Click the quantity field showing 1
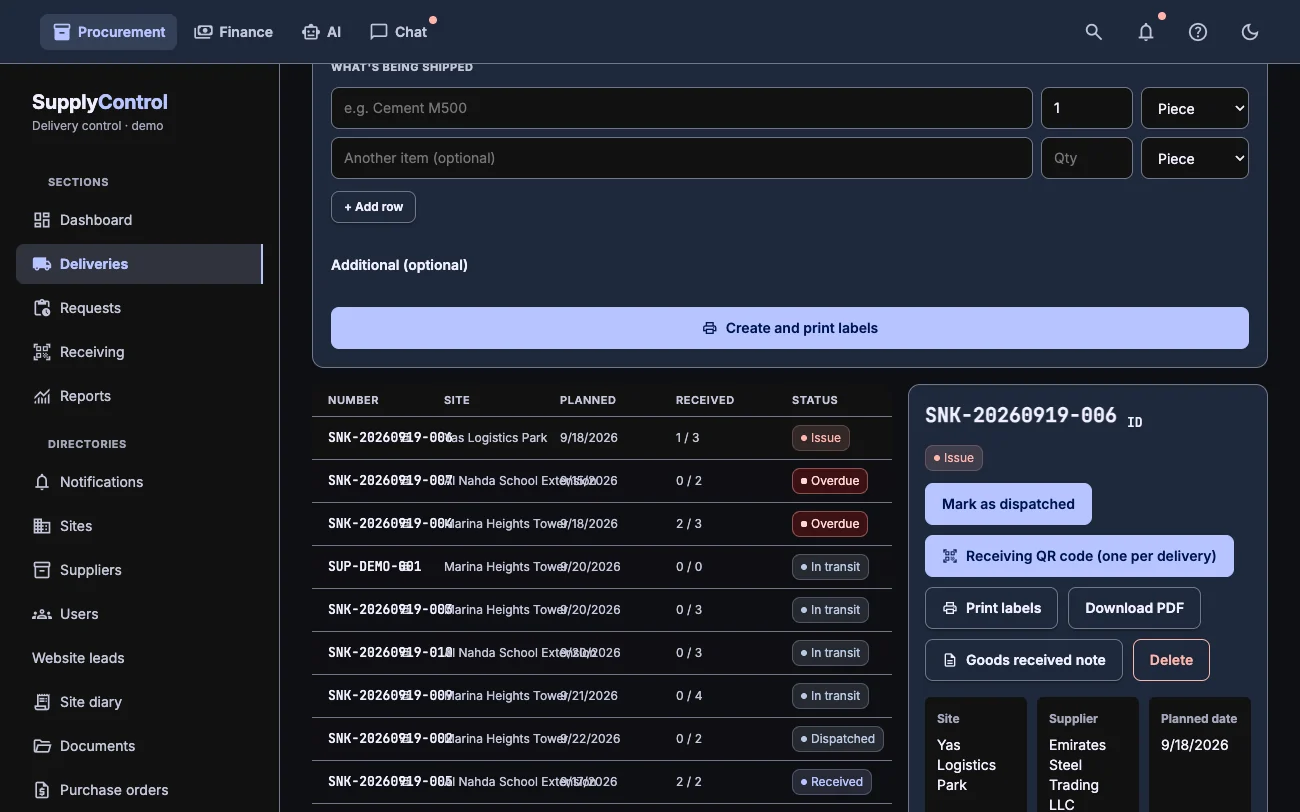The height and width of the screenshot is (812, 1300). 1087,108
